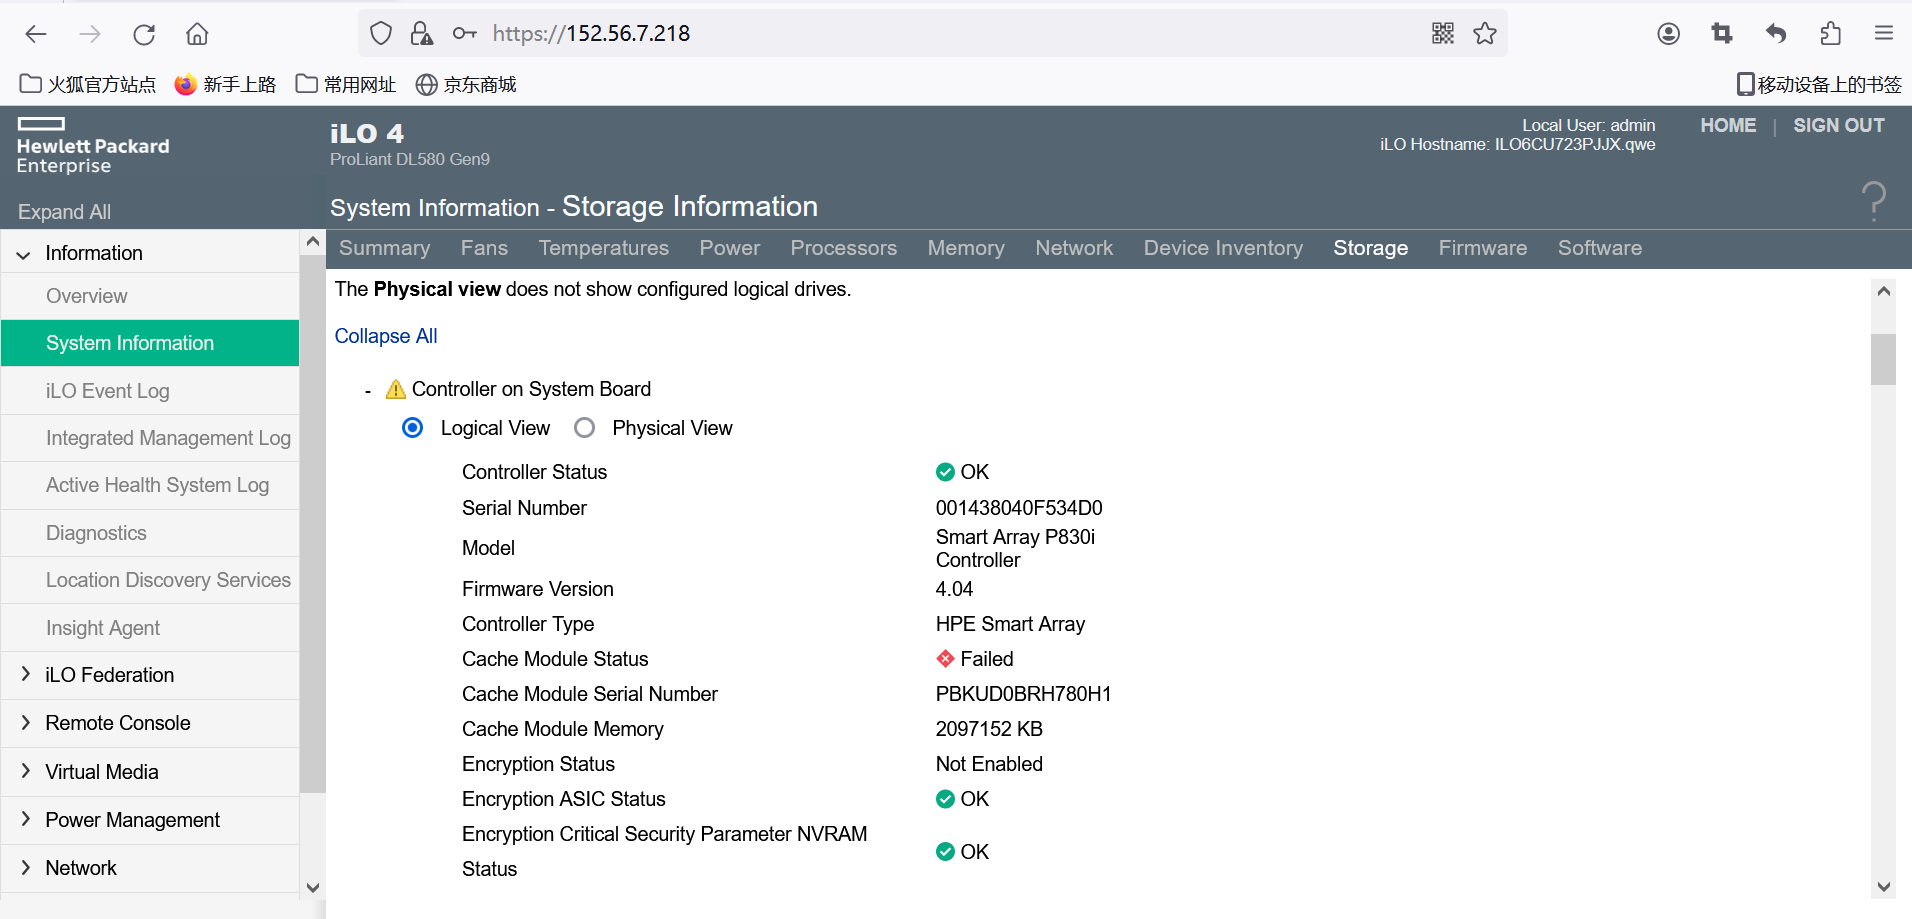Click the QR code icon in address bar
This screenshot has height=919, width=1912.
pyautogui.click(x=1442, y=33)
